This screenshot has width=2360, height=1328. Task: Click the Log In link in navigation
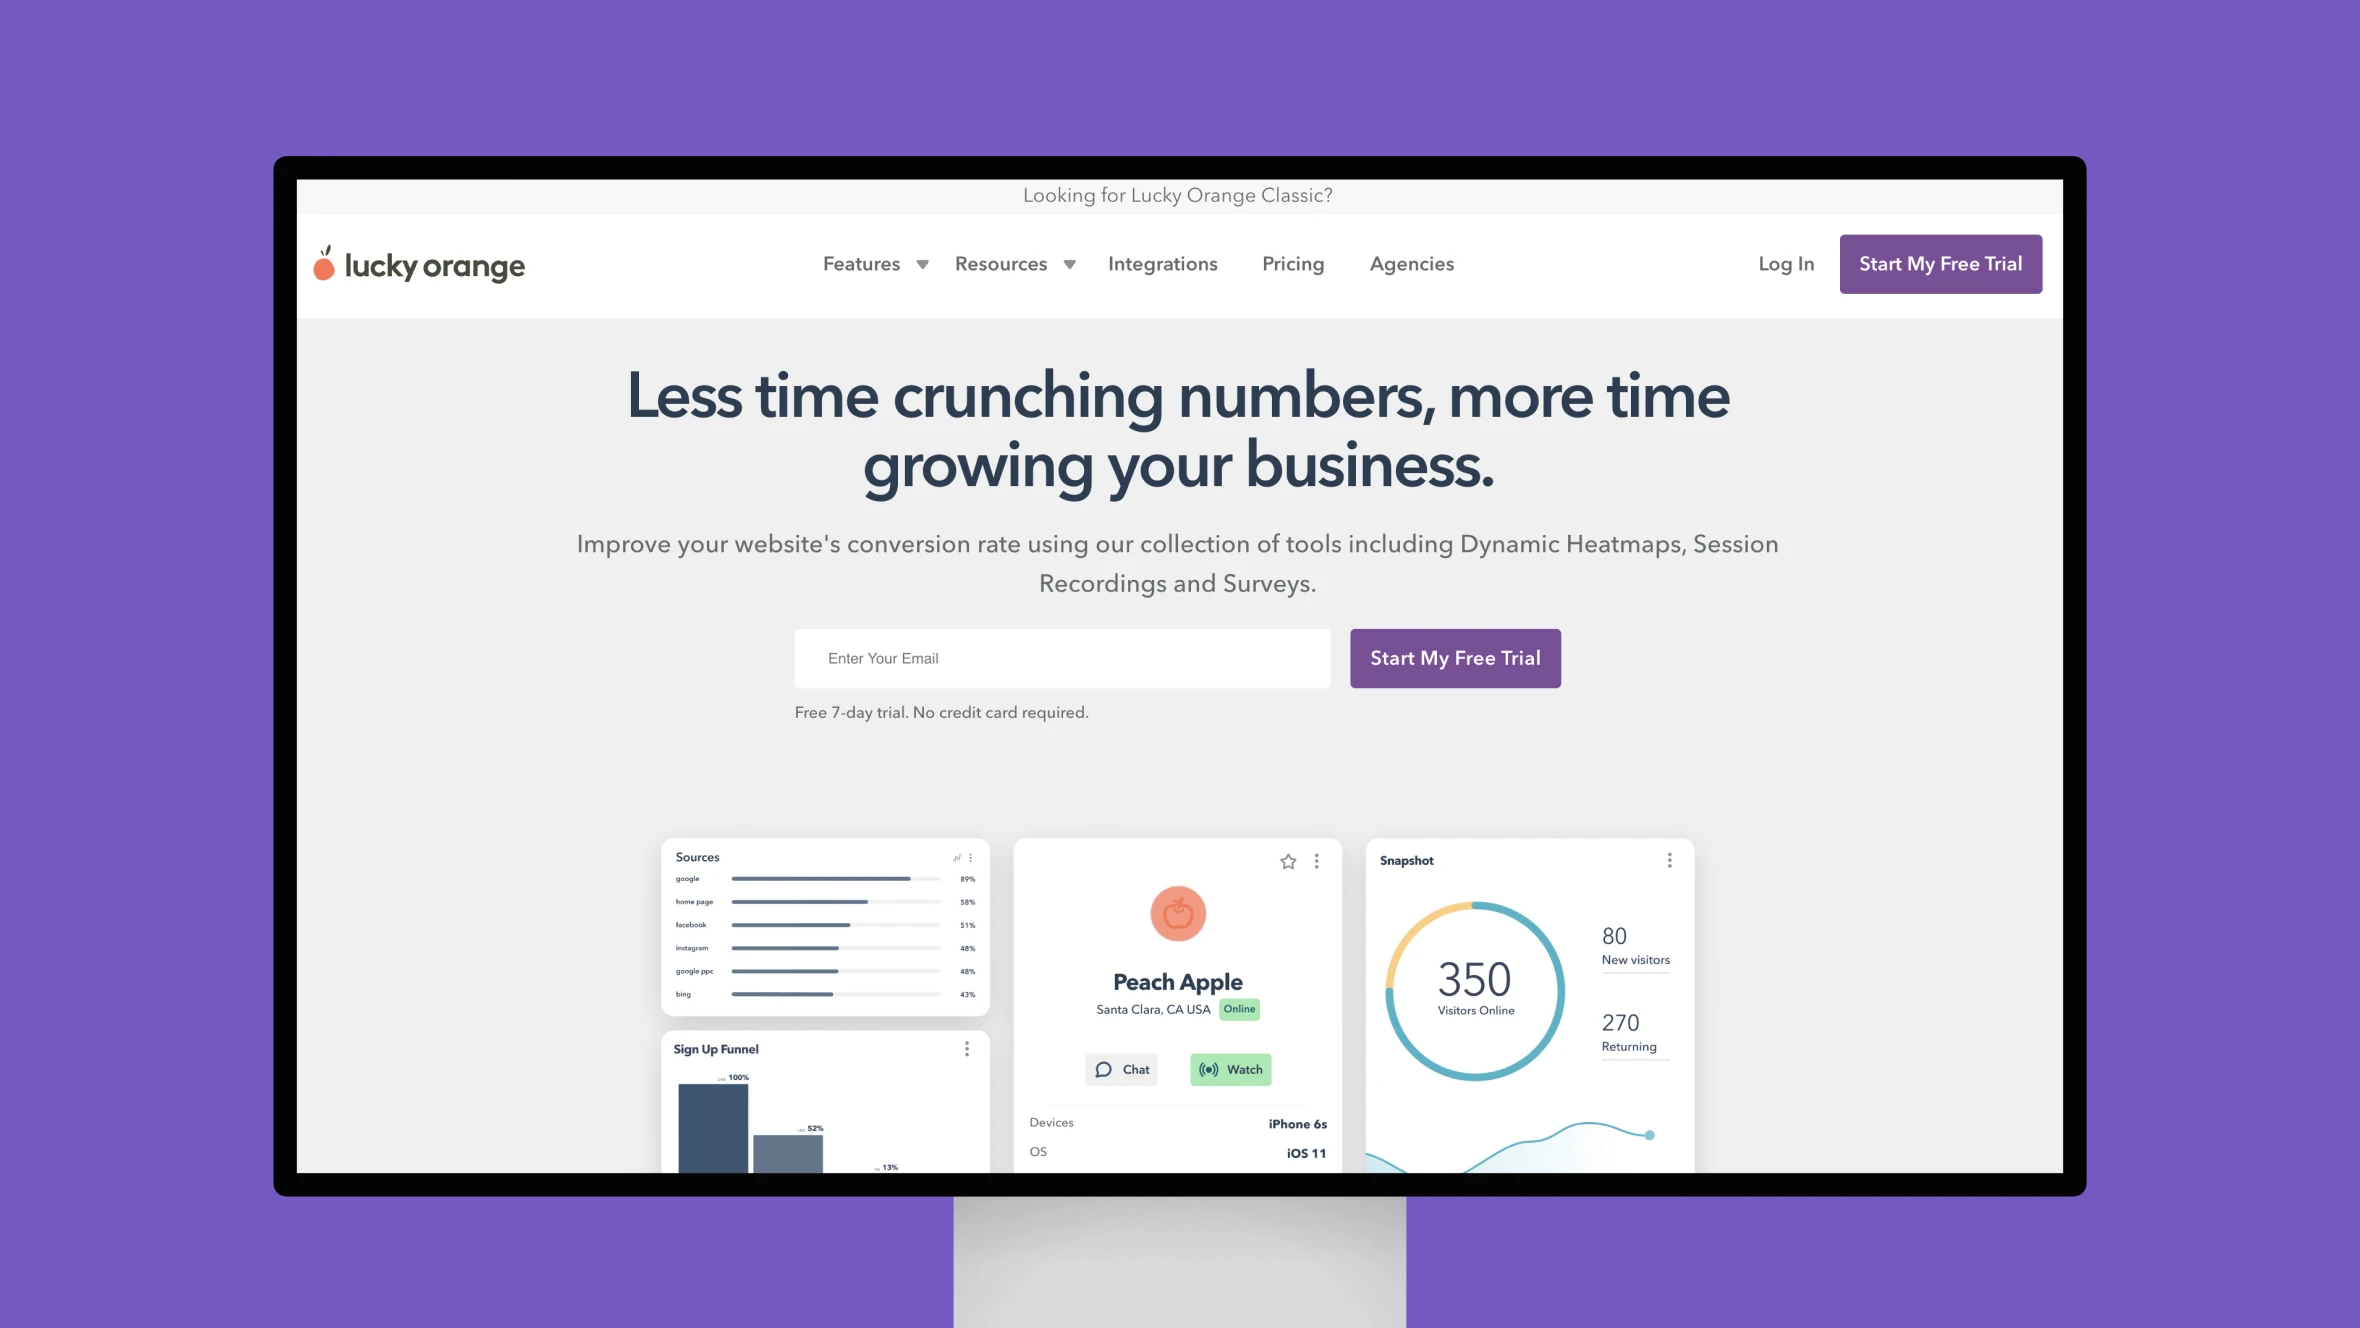1786,263
